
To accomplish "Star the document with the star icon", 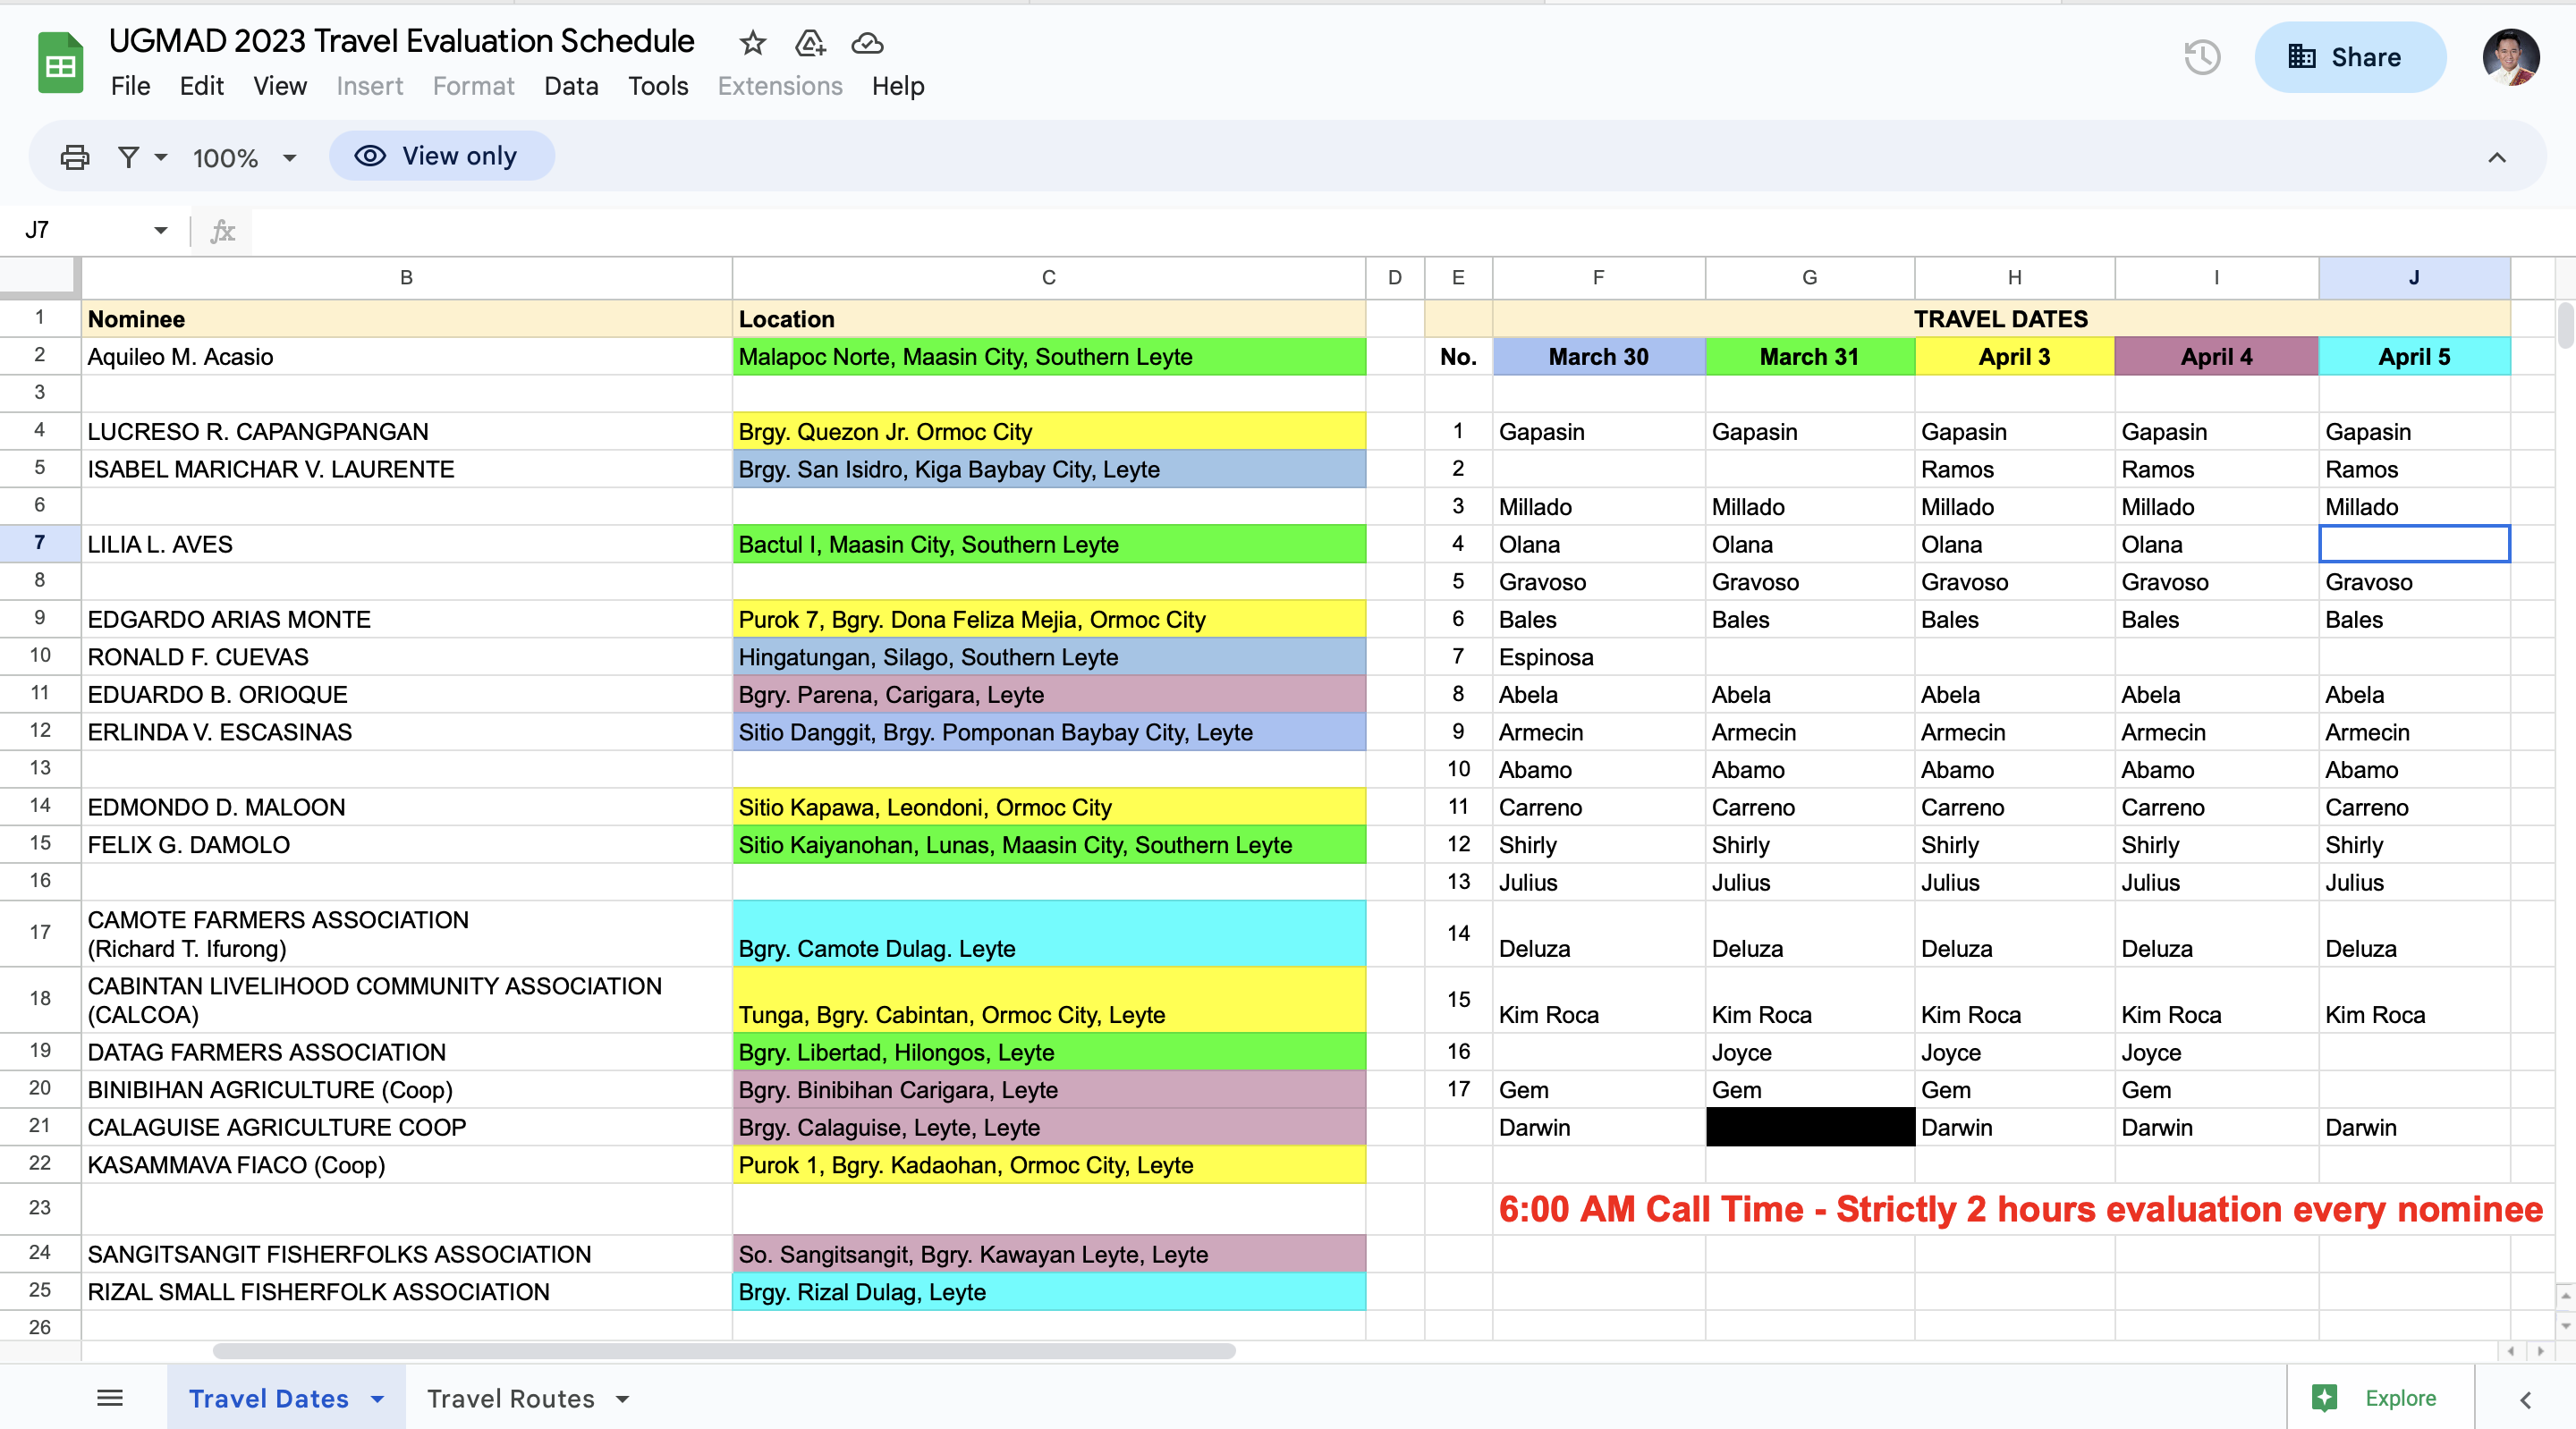I will [x=752, y=43].
